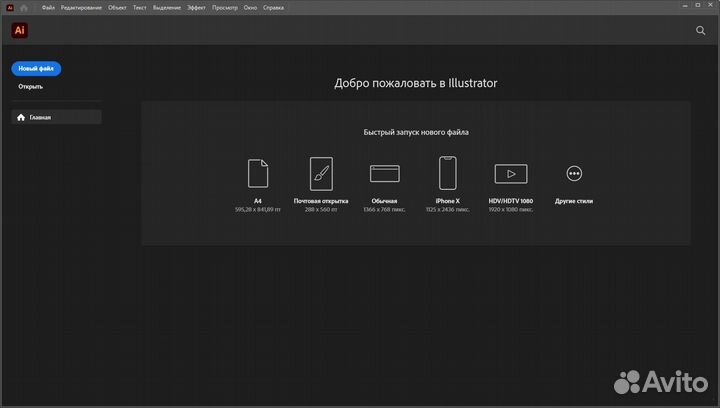Click the 1920 x 1080 пикс. dimensions
The height and width of the screenshot is (408, 720).
click(511, 209)
